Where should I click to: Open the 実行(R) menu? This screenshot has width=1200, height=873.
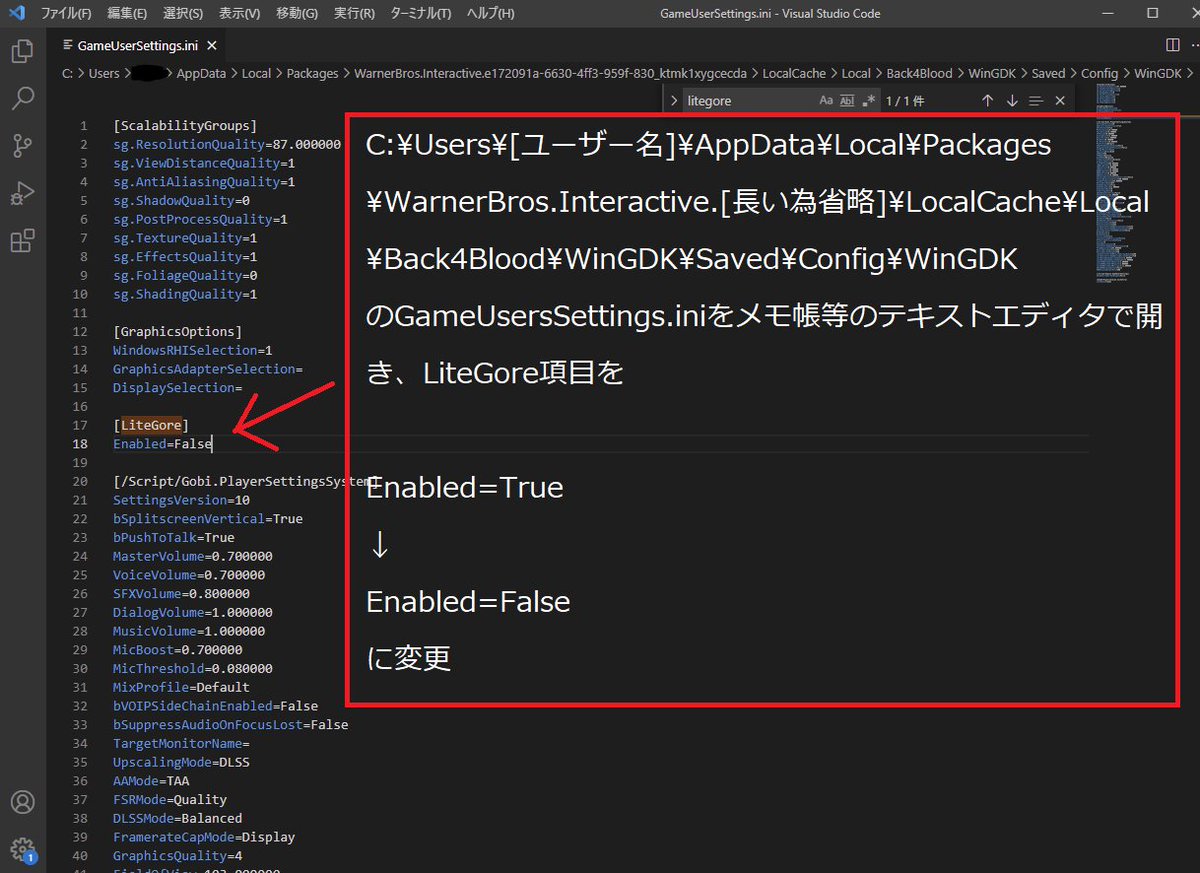tap(354, 13)
